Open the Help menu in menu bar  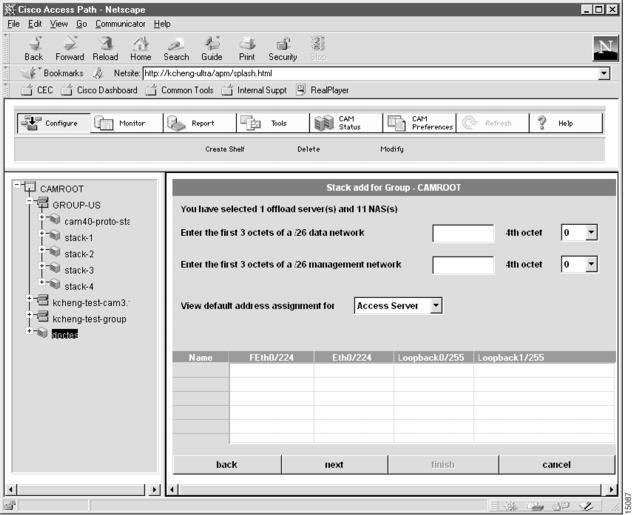[x=162, y=24]
